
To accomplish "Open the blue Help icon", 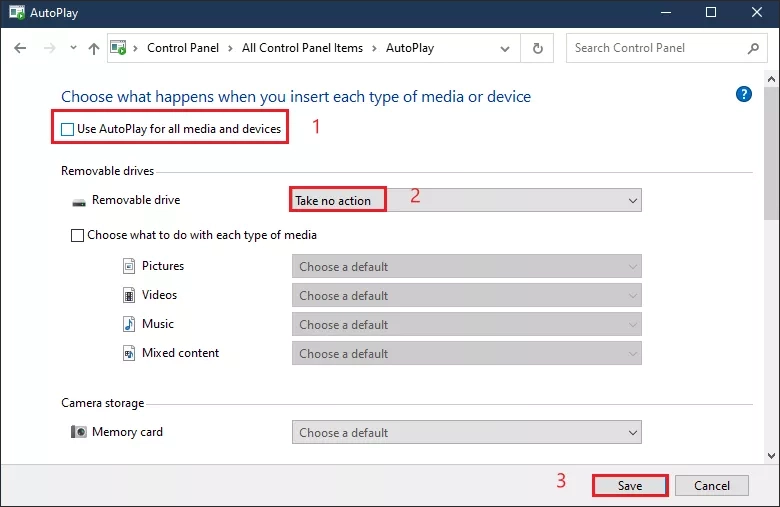I will [x=744, y=94].
